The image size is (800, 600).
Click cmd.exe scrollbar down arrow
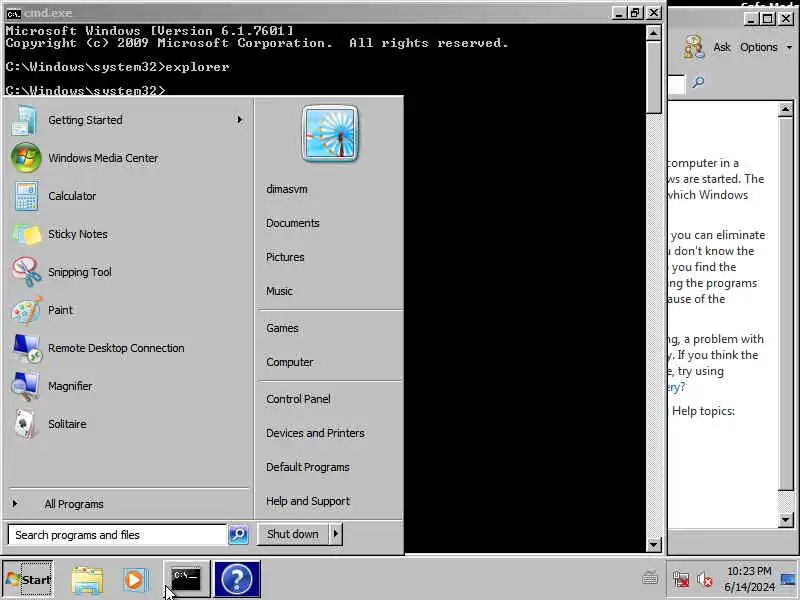(x=653, y=544)
